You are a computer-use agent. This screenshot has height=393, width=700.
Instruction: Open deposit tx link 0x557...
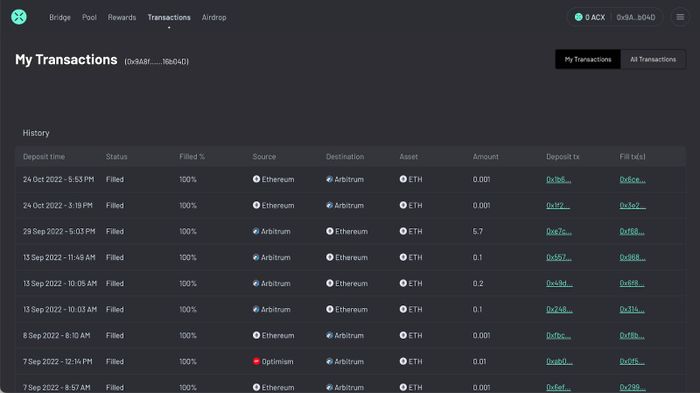558,257
